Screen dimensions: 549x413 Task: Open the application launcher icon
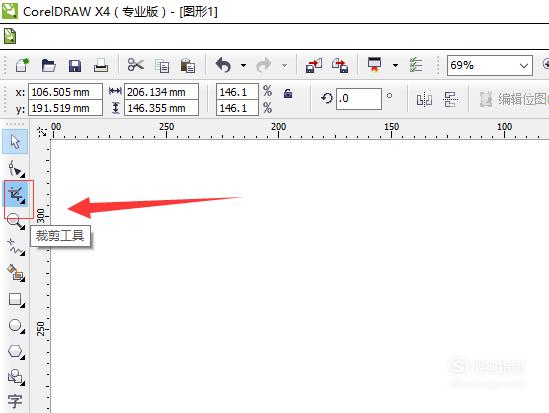(374, 65)
